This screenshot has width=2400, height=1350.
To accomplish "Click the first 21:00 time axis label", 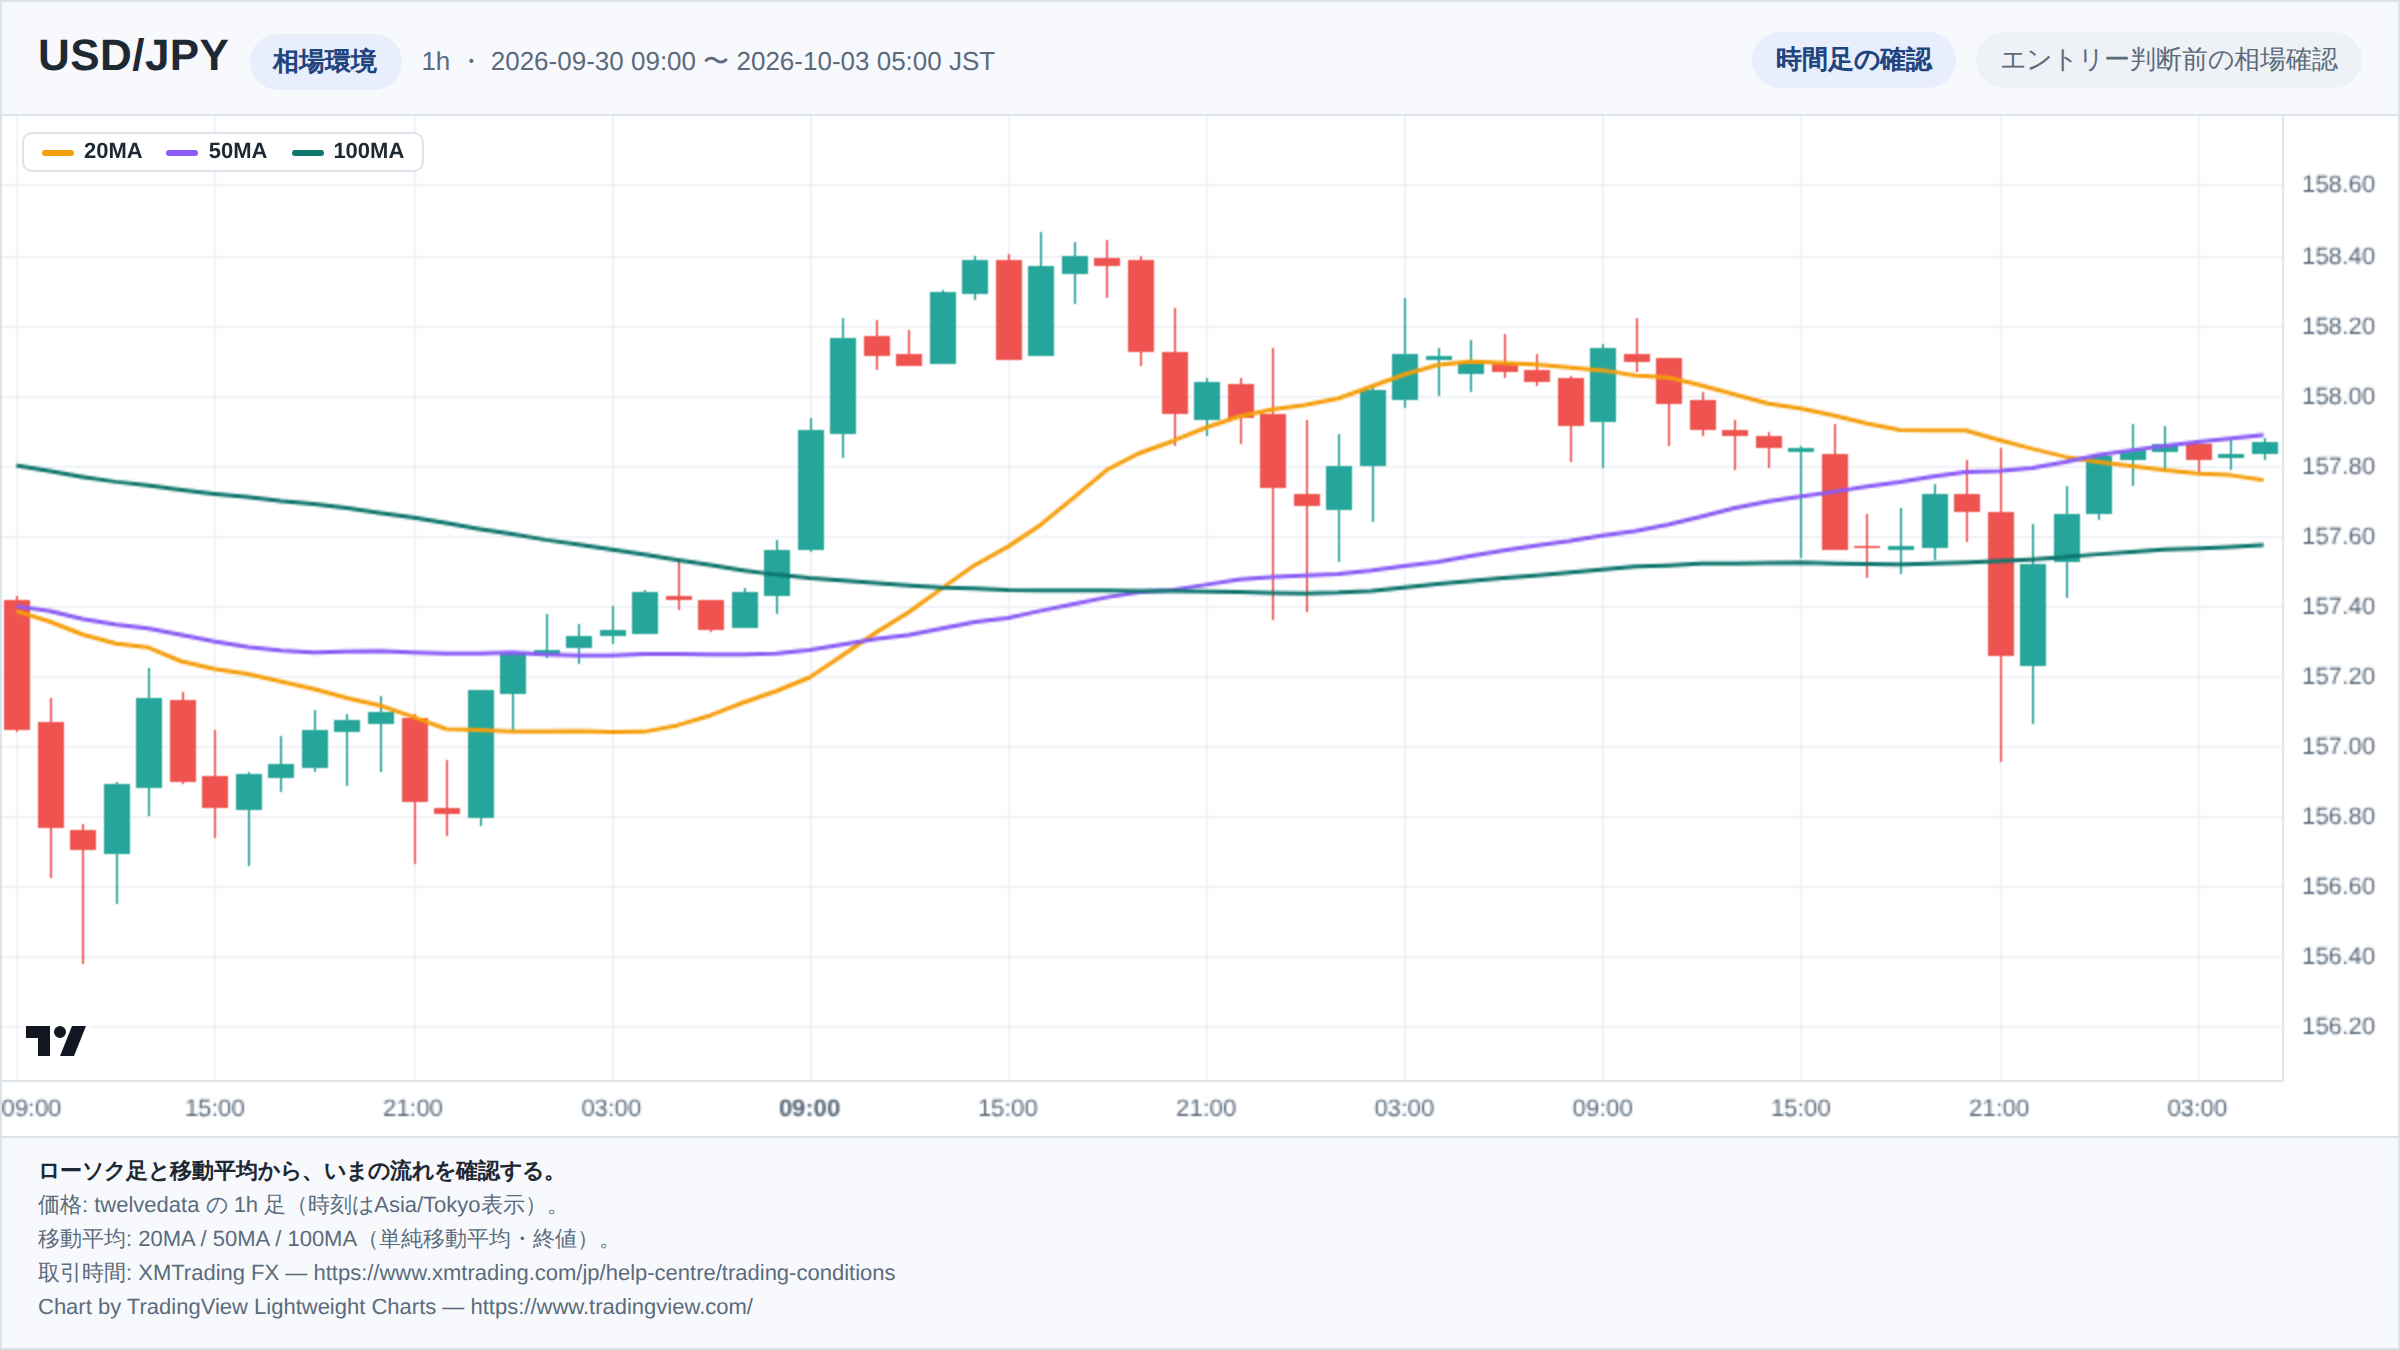I will (x=413, y=1108).
